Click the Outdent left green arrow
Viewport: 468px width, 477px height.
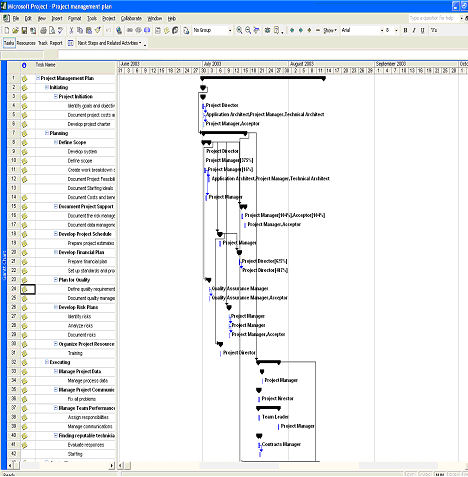292,30
